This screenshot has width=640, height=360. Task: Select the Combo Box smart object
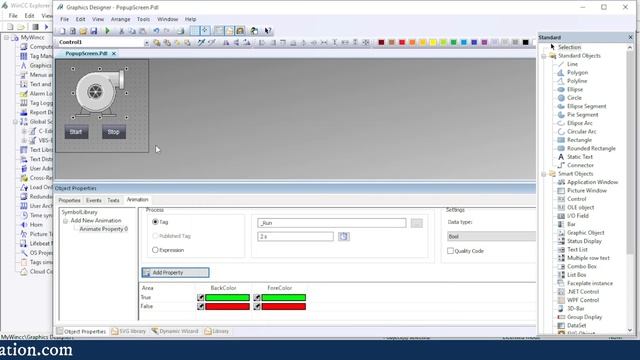tap(582, 267)
